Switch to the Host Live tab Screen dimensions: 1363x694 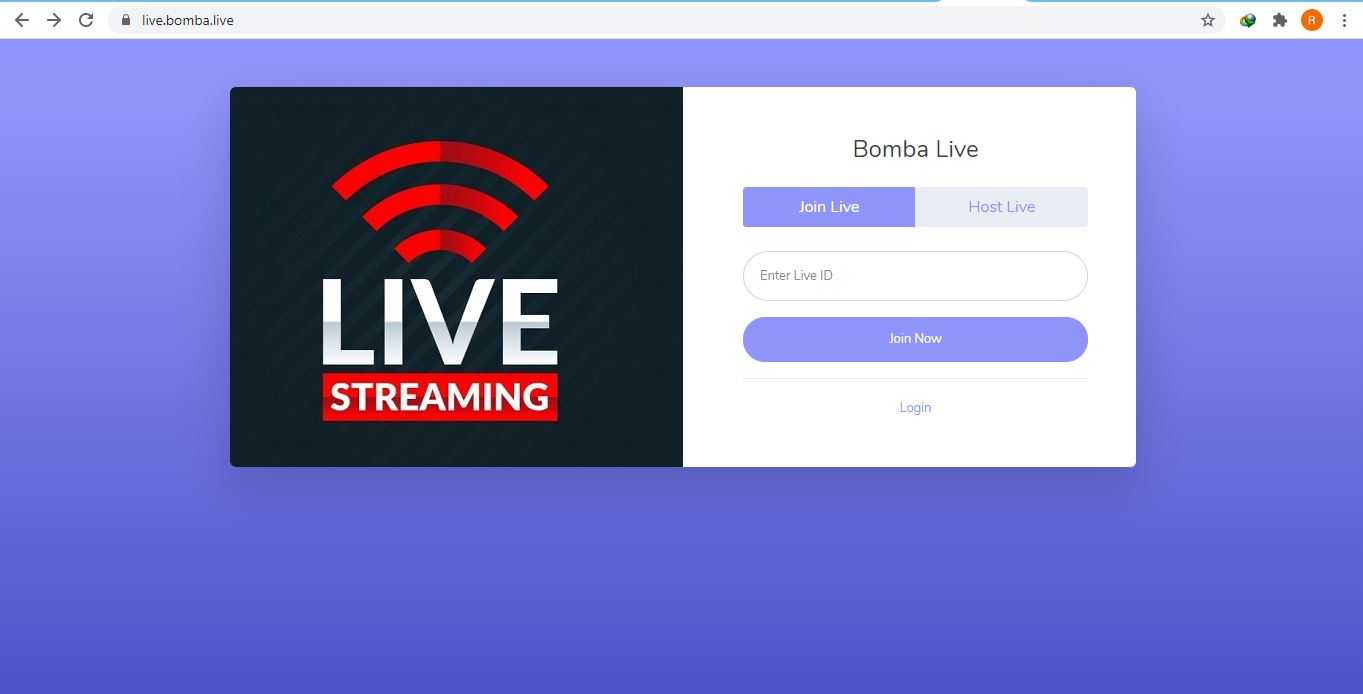pos(1001,207)
